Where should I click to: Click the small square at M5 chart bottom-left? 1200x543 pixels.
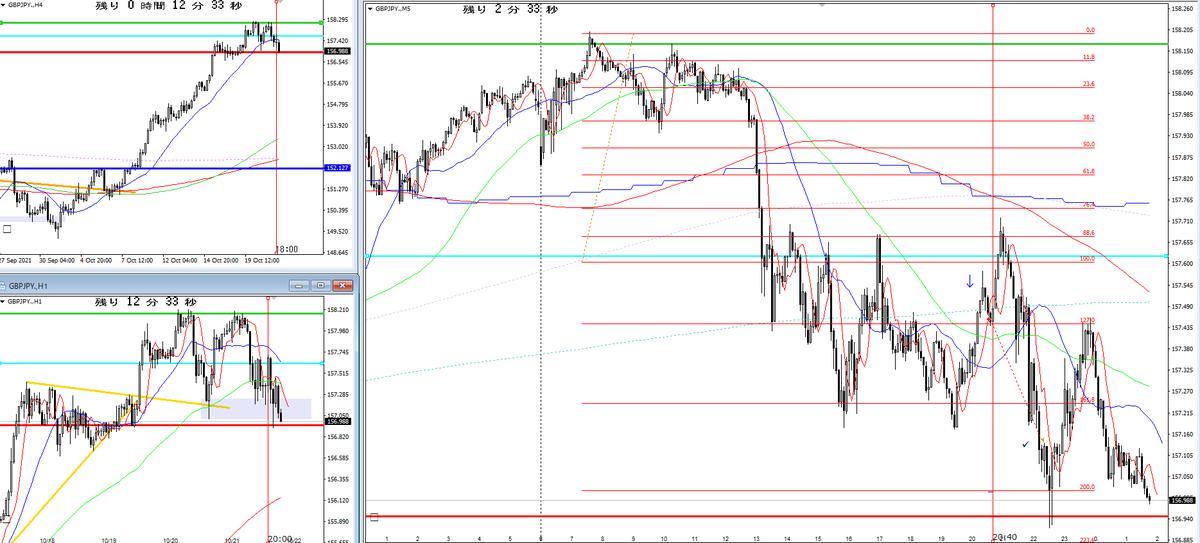[374, 517]
